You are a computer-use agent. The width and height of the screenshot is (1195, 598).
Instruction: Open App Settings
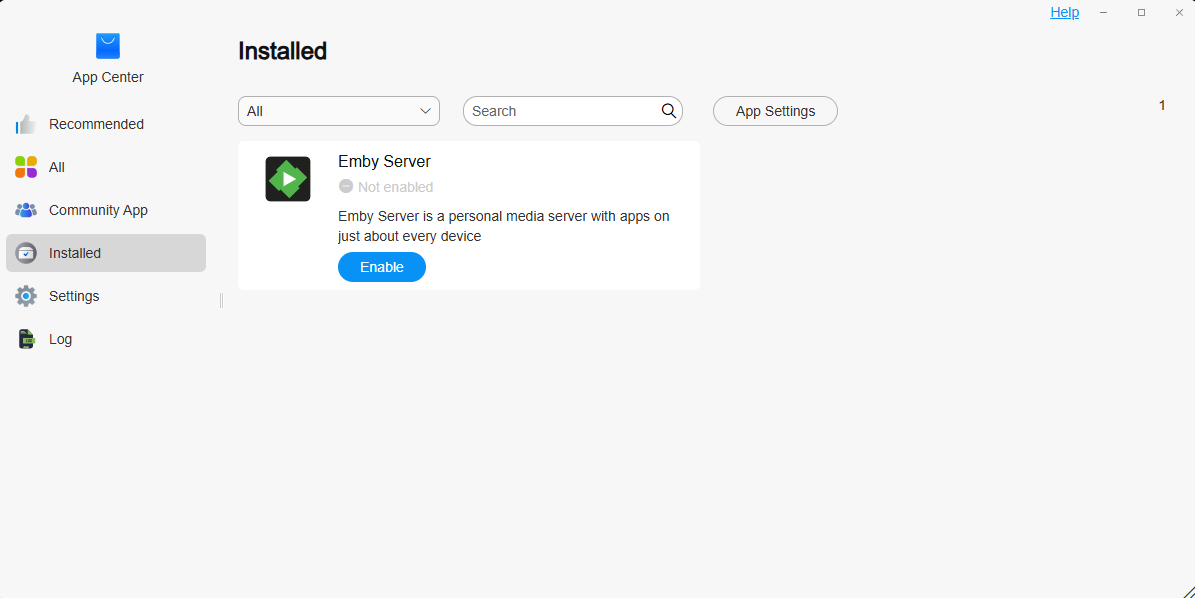coord(775,111)
